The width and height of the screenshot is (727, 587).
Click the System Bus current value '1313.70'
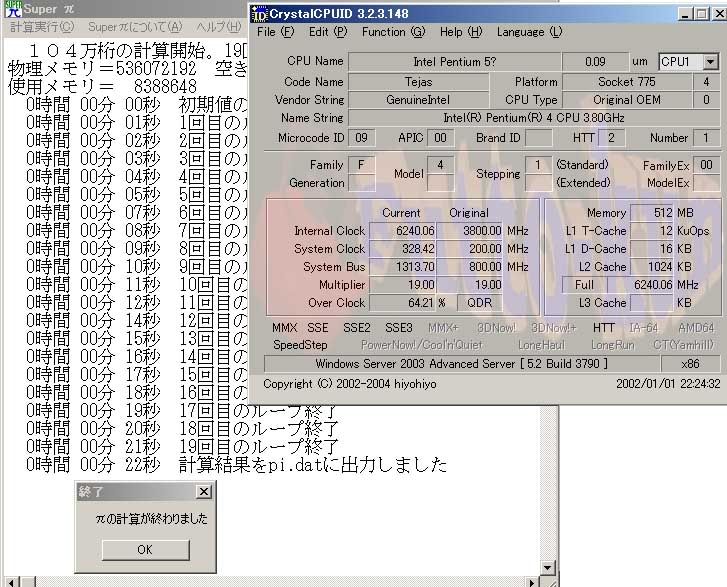[402, 267]
